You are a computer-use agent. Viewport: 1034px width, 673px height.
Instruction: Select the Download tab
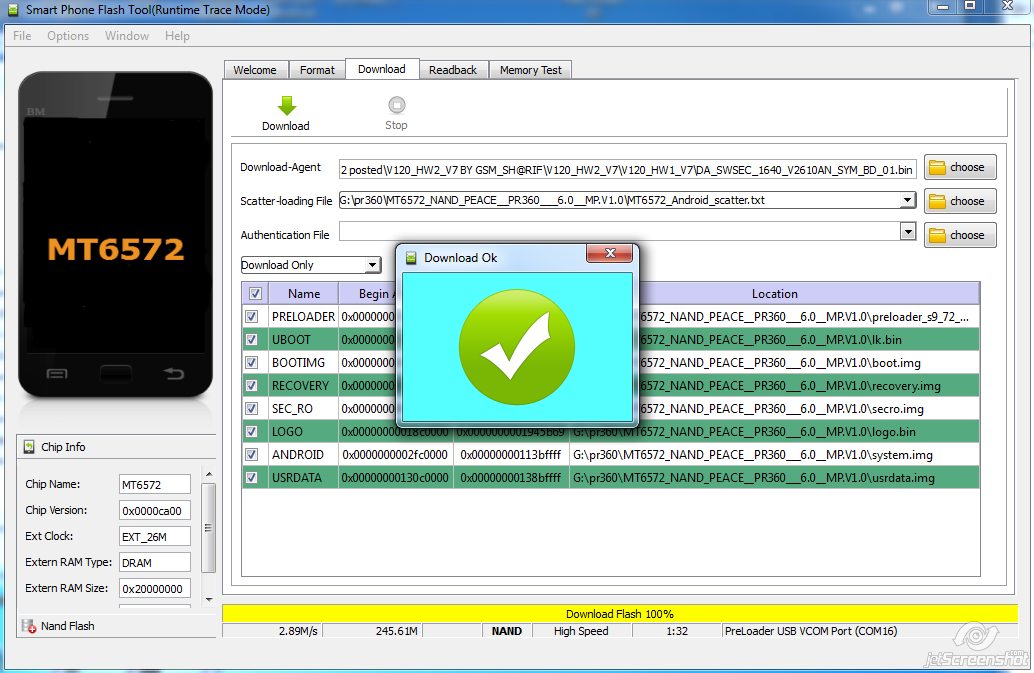pyautogui.click(x=382, y=69)
